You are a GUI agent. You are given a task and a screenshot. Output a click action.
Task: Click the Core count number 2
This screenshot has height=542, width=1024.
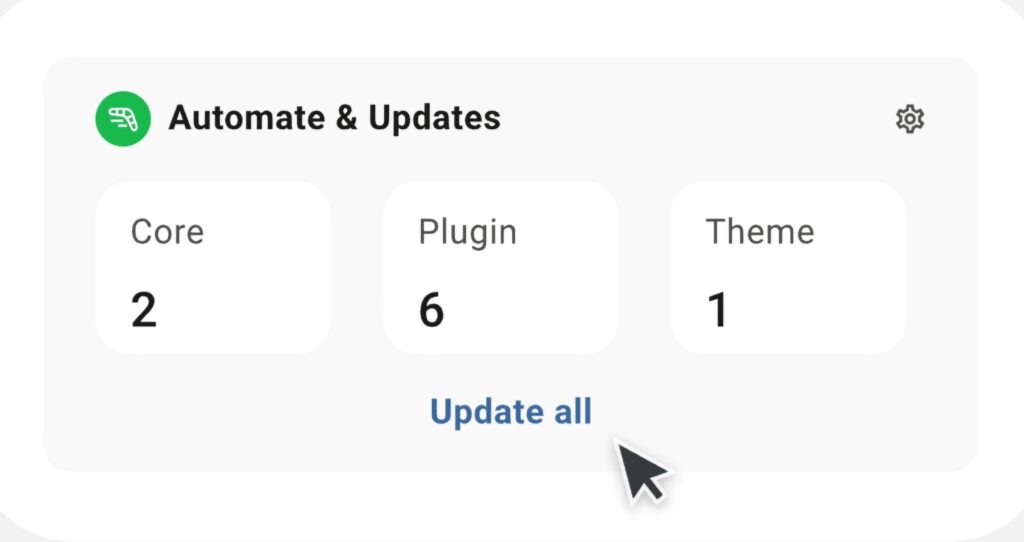click(x=144, y=310)
